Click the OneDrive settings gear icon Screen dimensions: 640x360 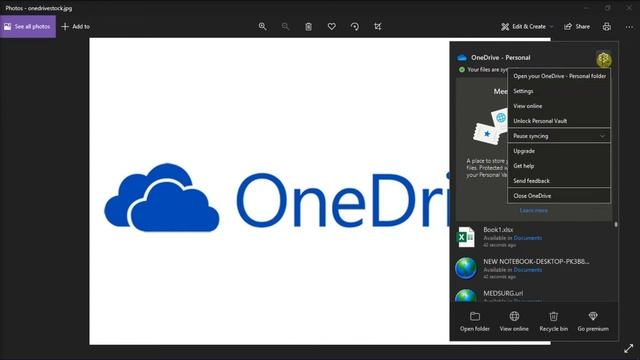coord(604,60)
